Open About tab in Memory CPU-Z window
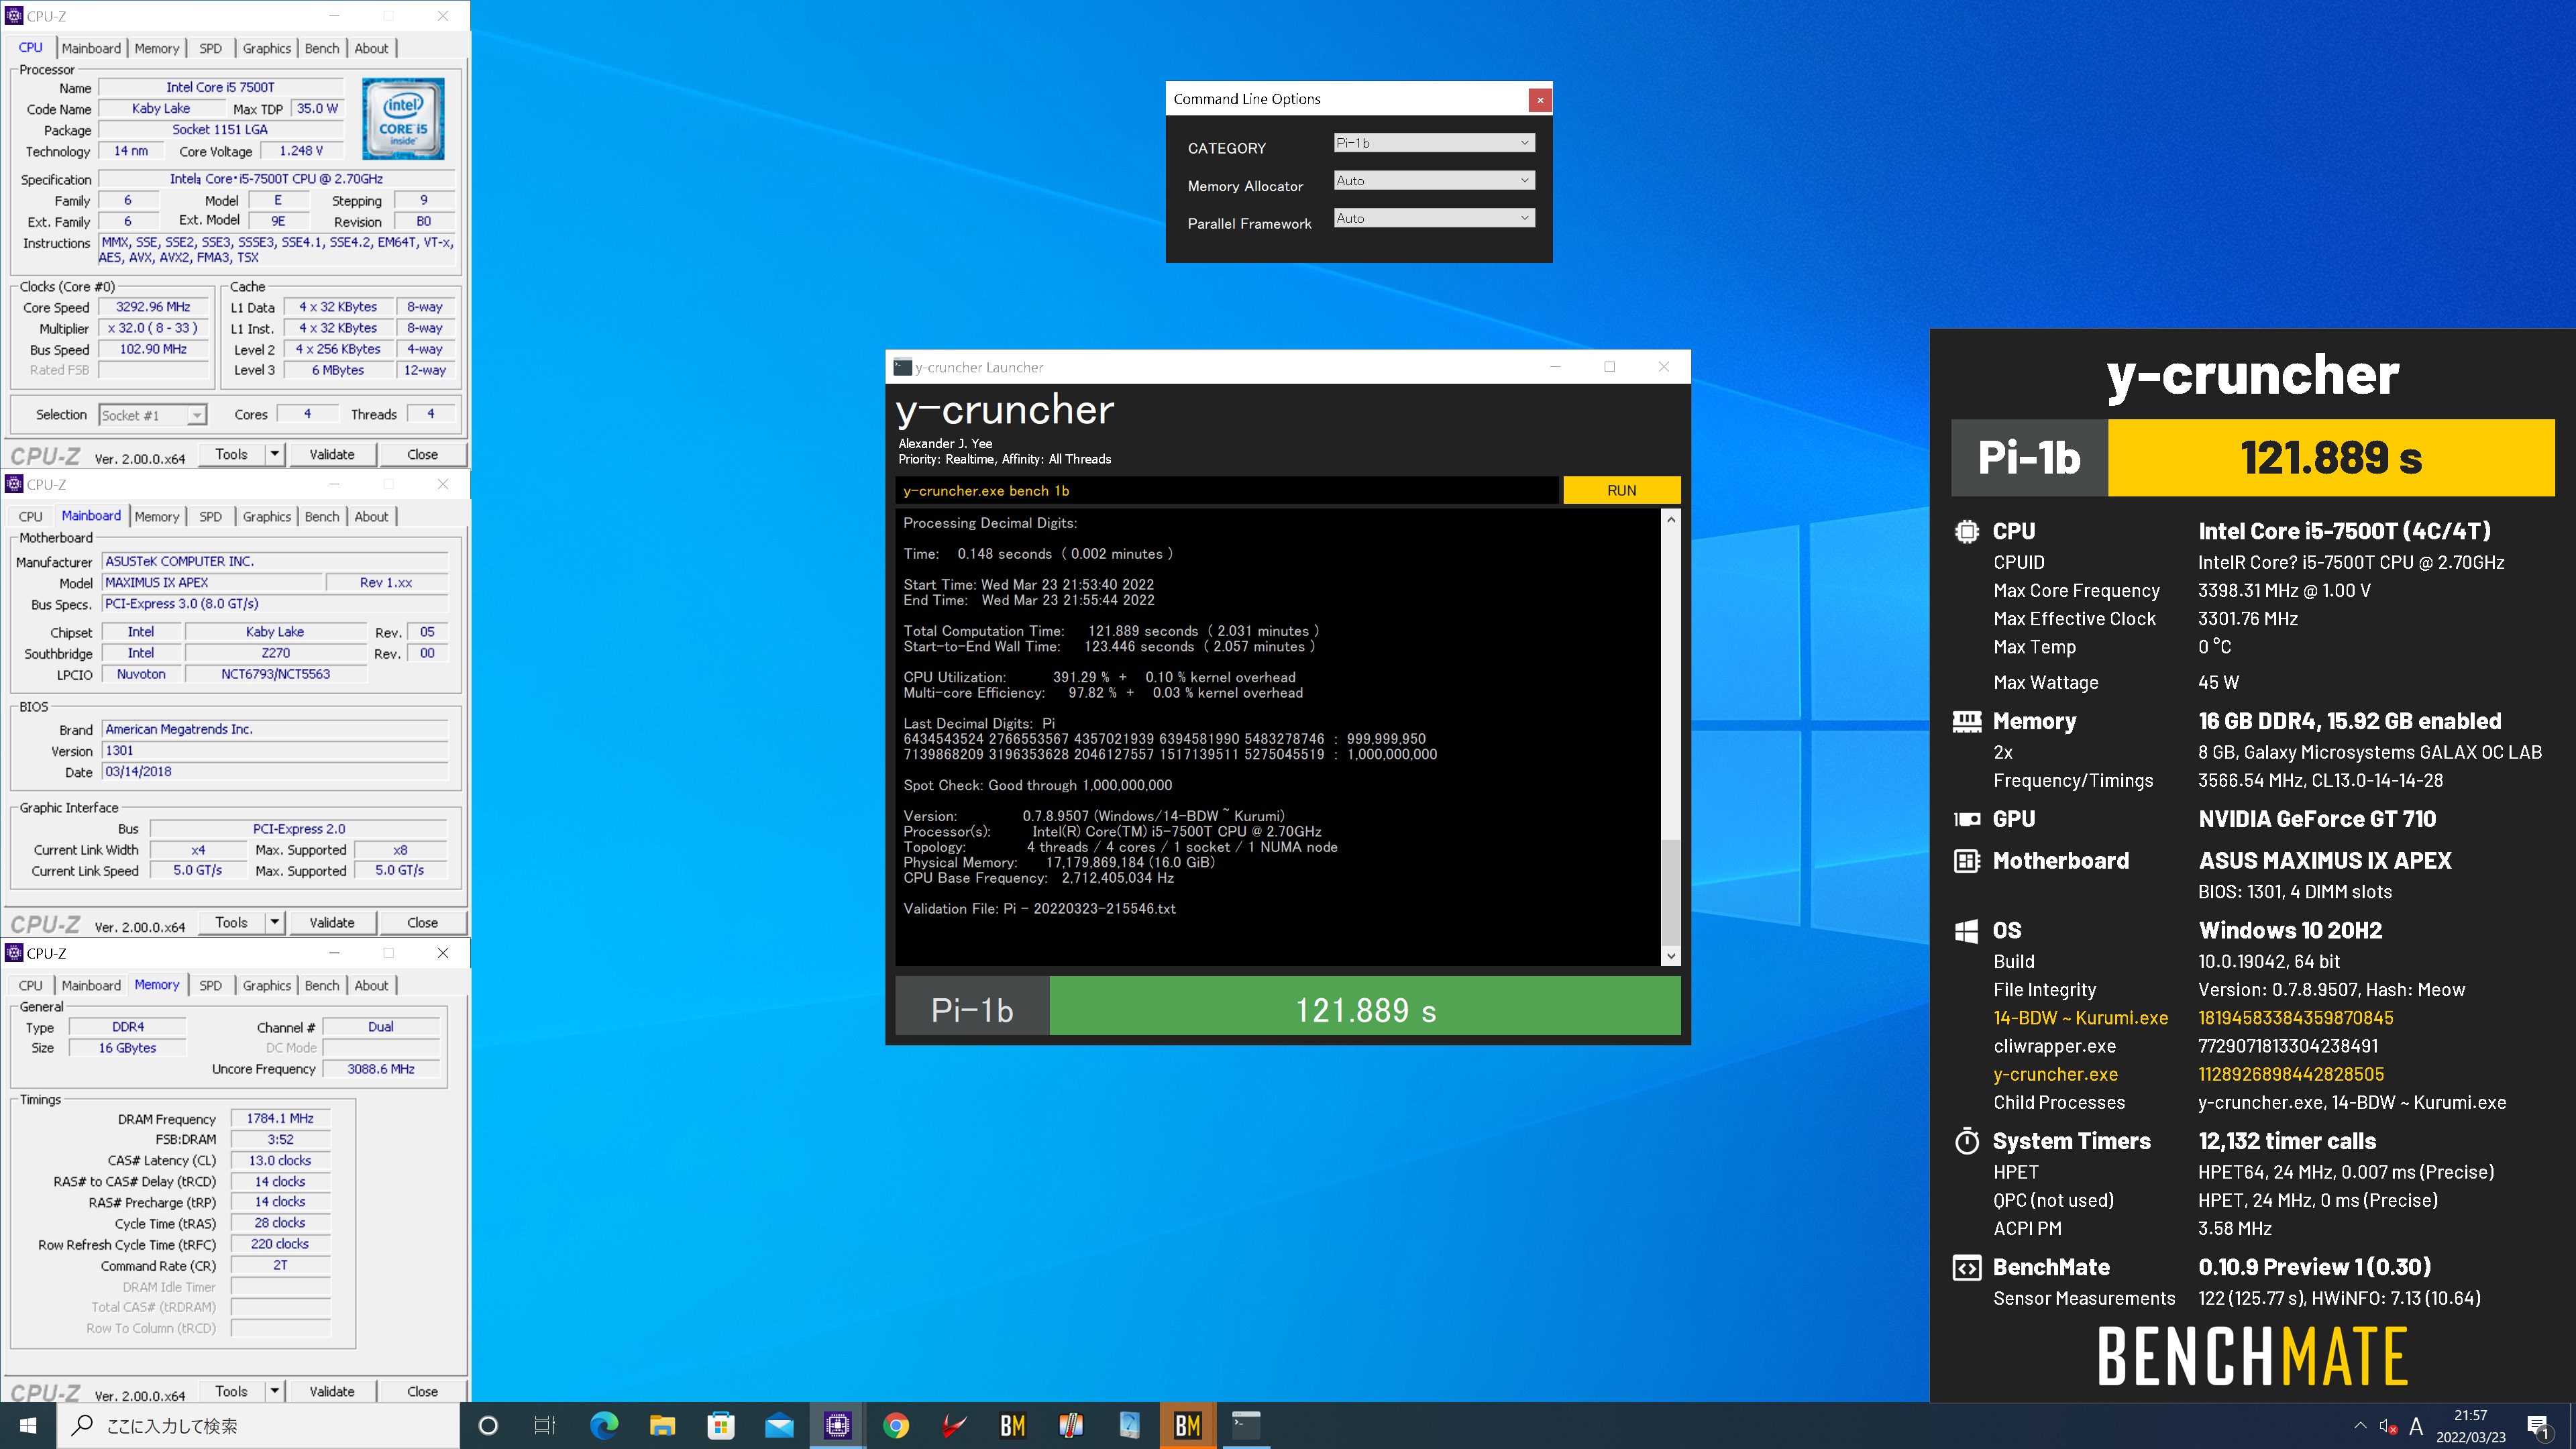Image resolution: width=2576 pixels, height=1449 pixels. pos(371,985)
